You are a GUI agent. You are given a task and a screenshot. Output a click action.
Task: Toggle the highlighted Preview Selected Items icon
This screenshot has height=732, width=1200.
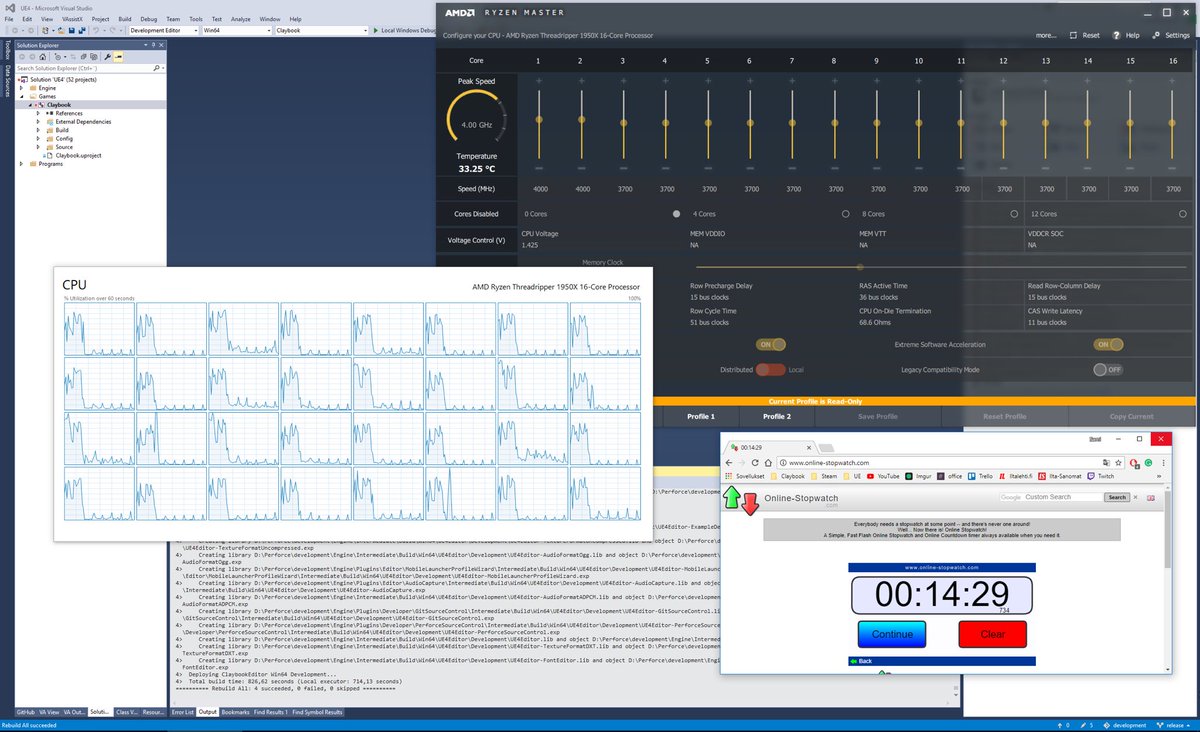coord(118,57)
